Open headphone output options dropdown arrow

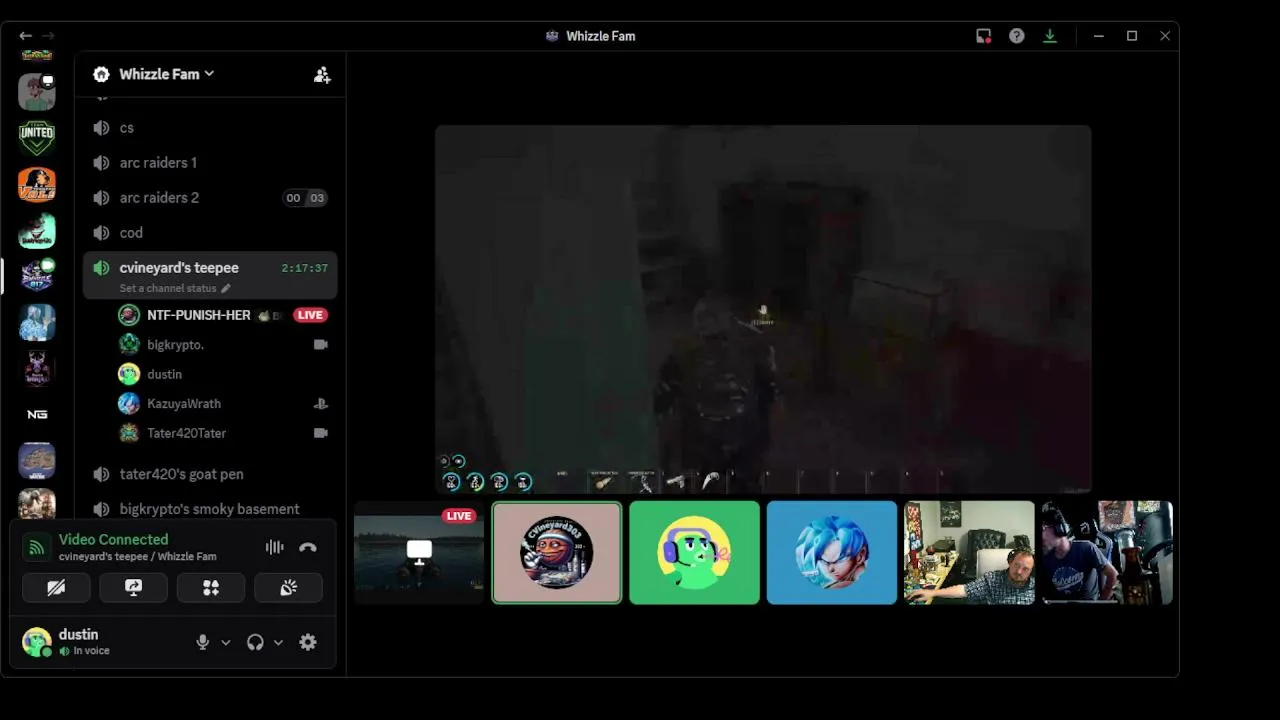point(278,642)
